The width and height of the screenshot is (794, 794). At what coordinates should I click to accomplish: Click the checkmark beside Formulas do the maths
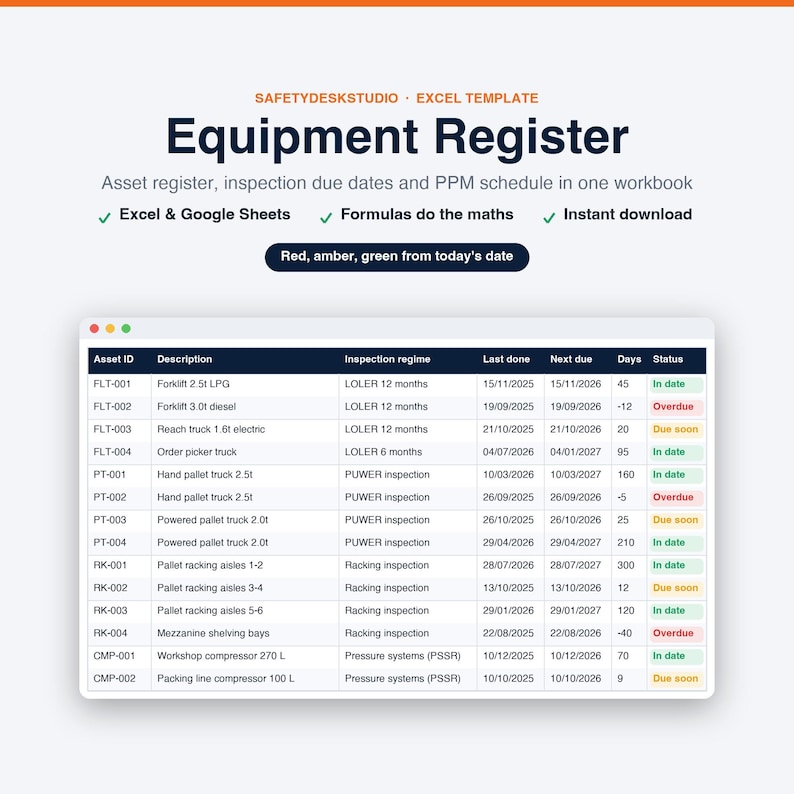tap(326, 218)
